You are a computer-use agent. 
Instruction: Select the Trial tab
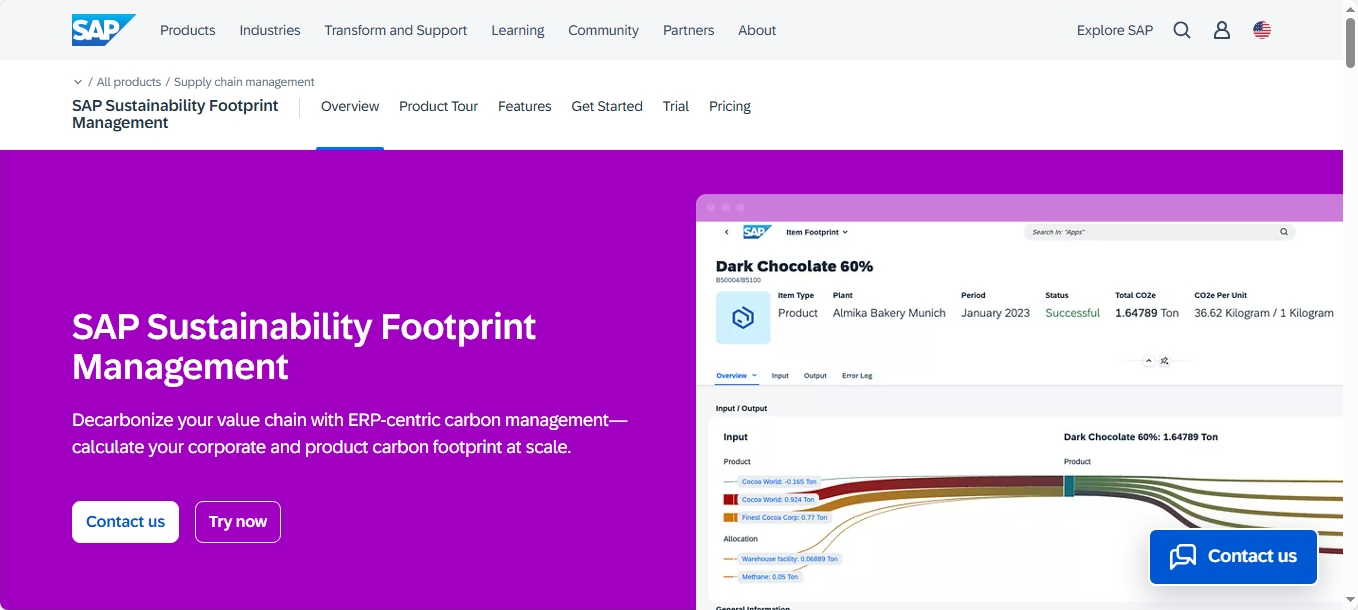point(676,106)
